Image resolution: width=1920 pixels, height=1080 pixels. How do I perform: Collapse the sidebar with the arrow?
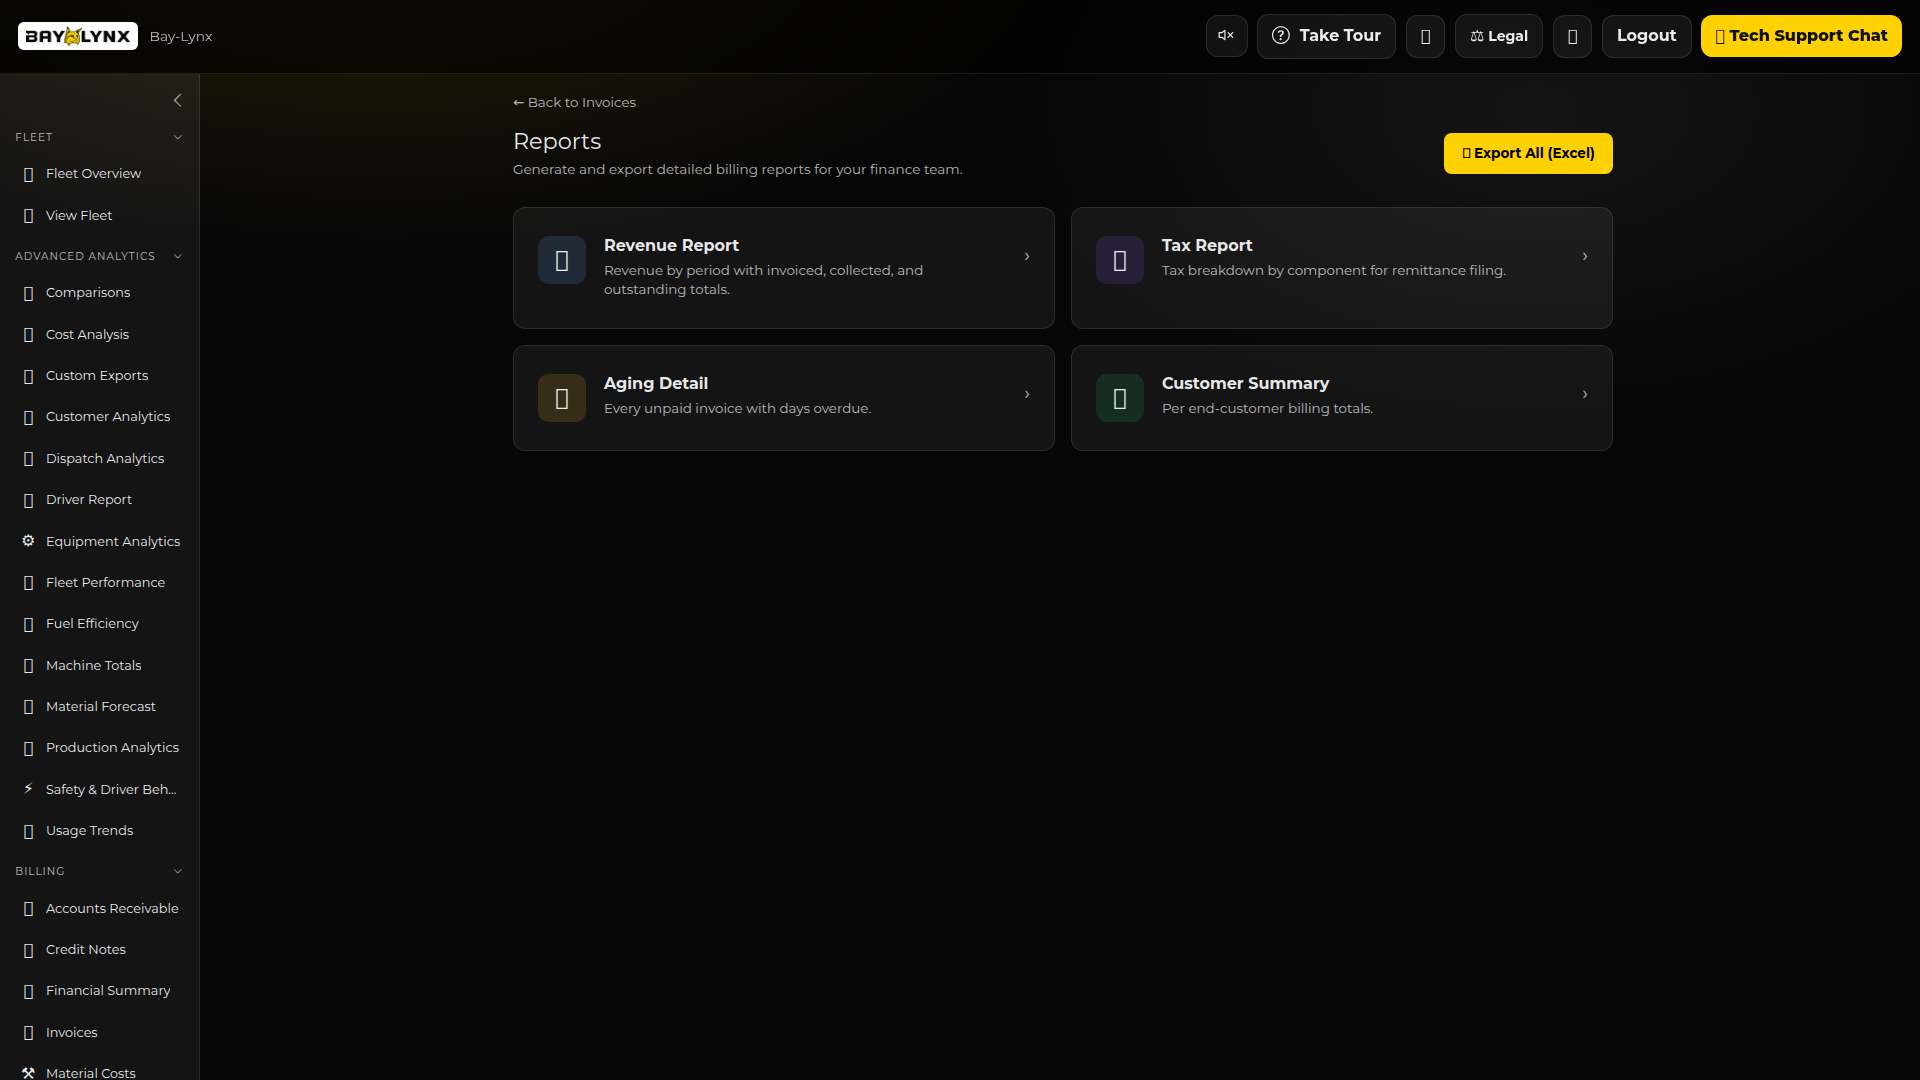pos(178,100)
